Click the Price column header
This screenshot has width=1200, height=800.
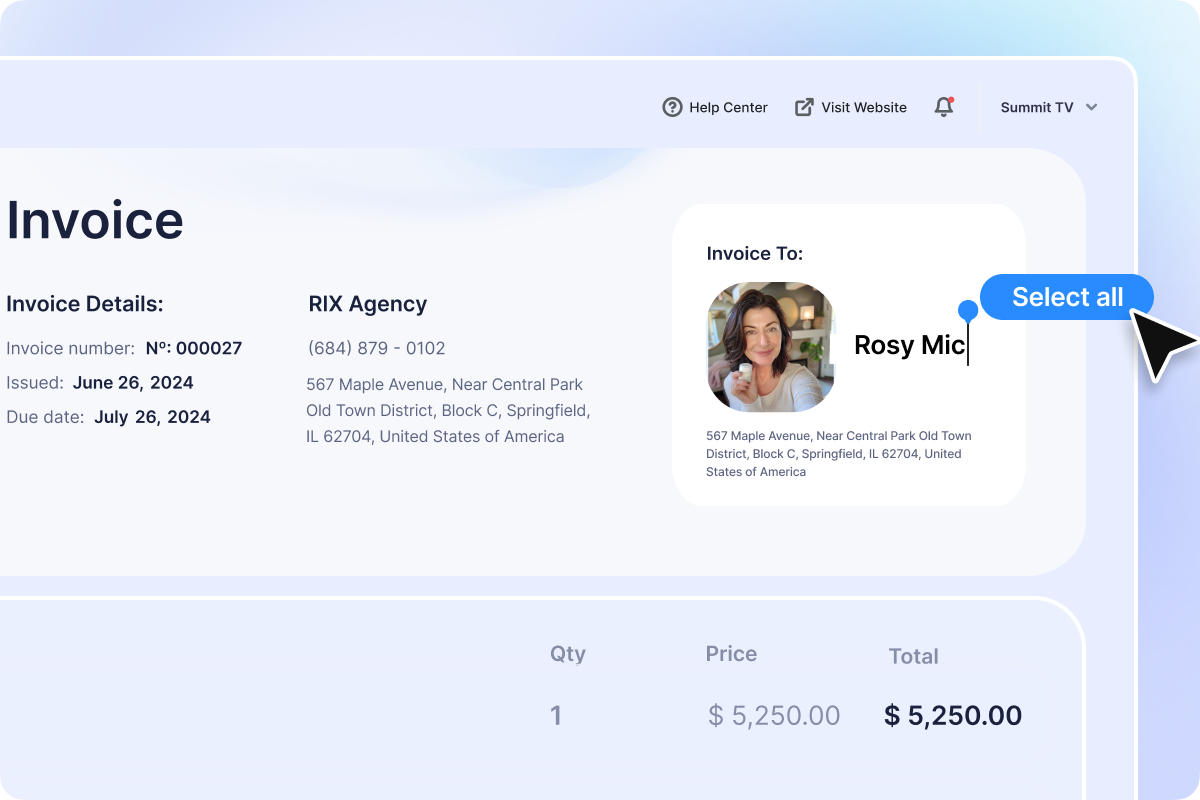click(731, 654)
